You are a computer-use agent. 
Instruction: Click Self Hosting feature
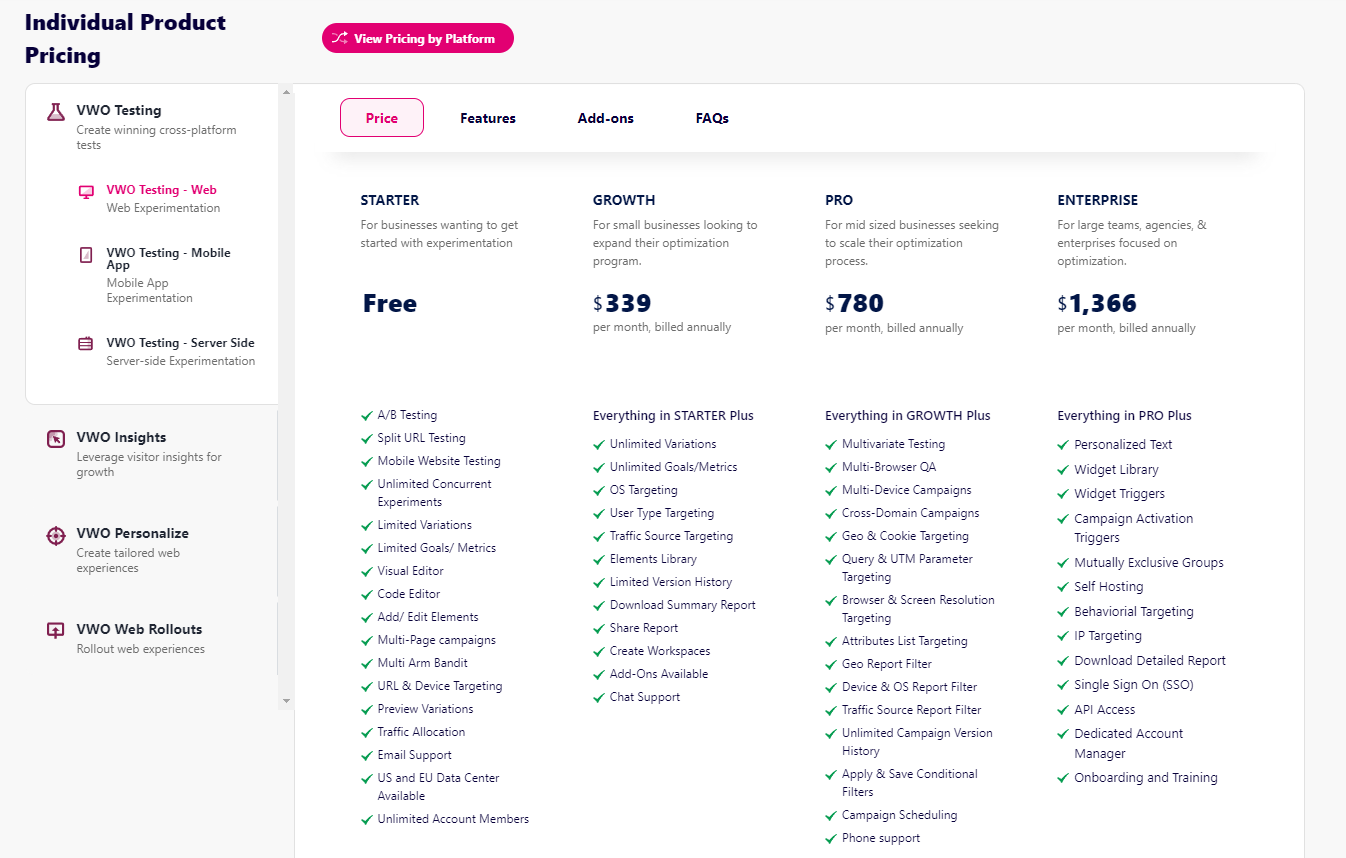[x=1108, y=587]
